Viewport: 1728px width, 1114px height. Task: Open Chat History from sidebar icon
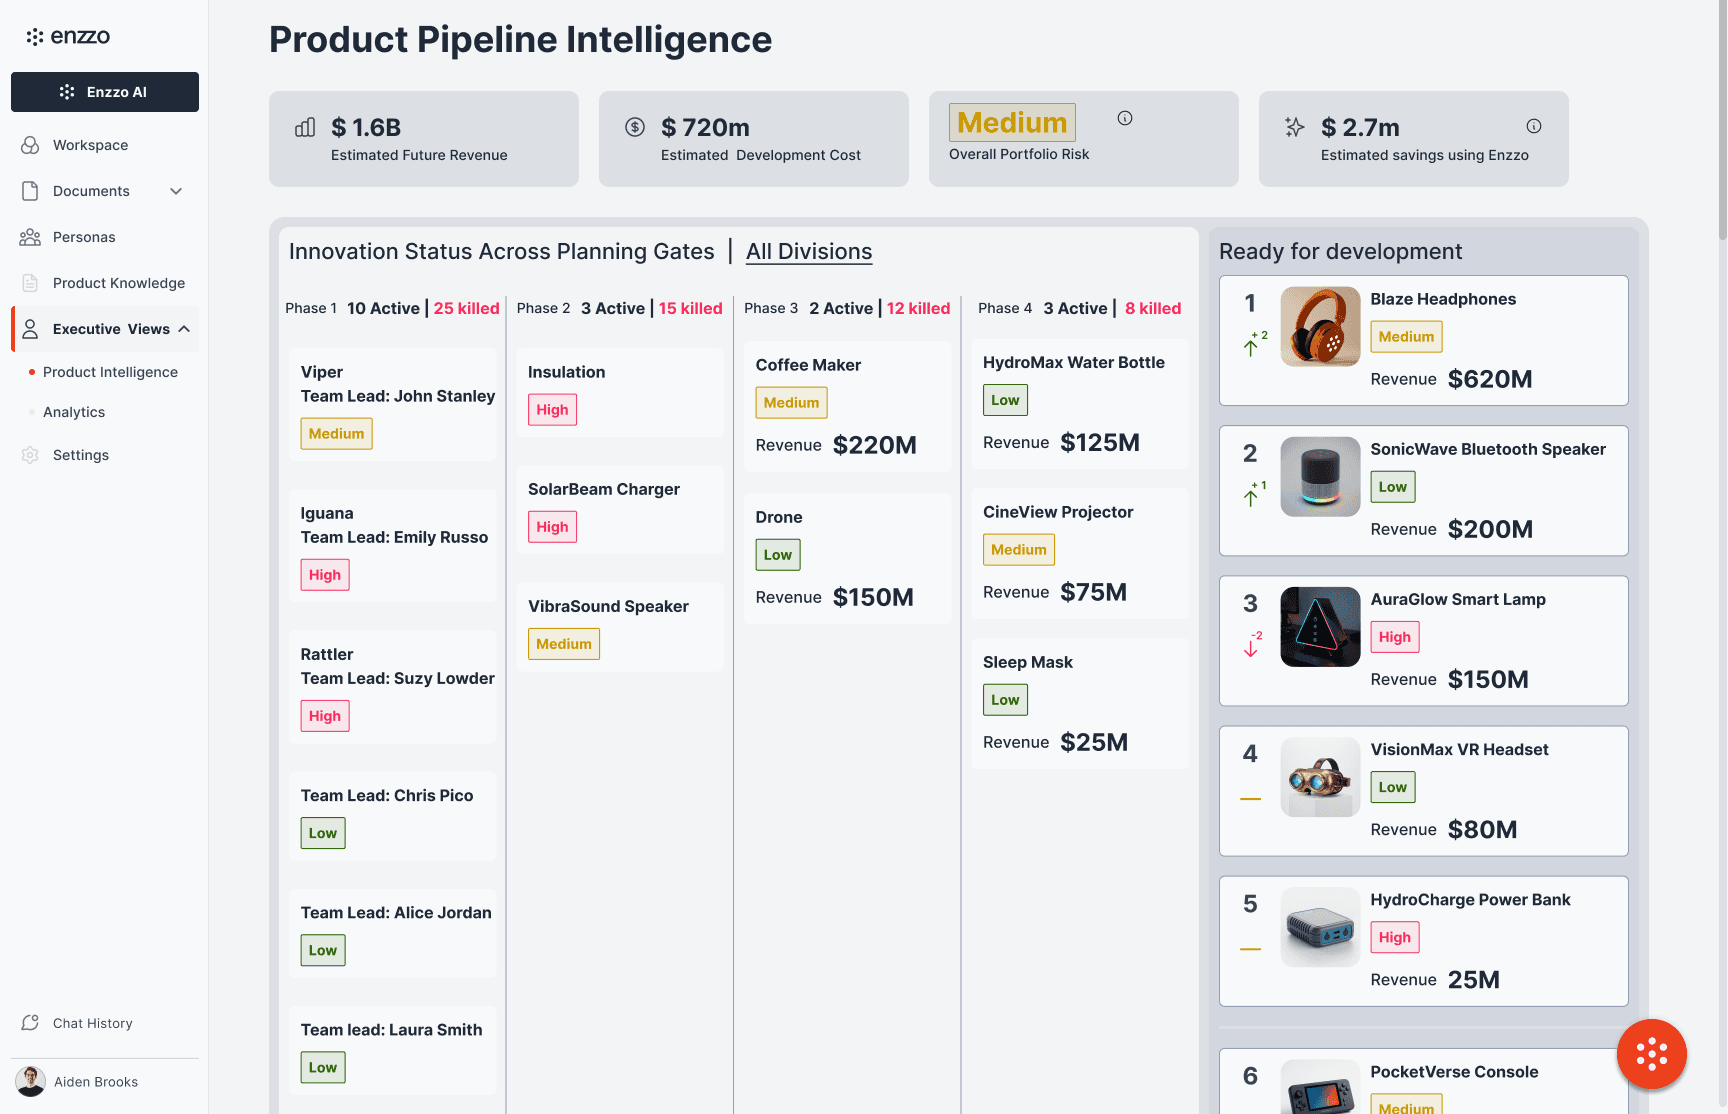[30, 1023]
